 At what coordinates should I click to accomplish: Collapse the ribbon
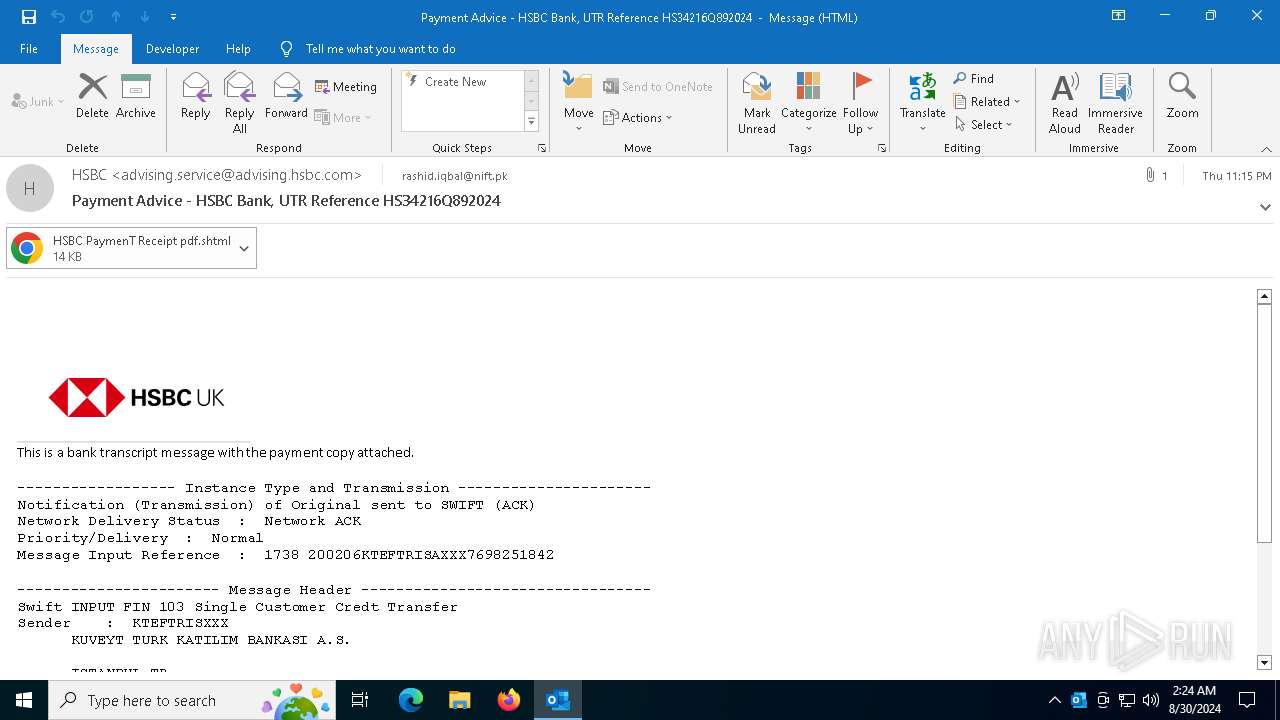click(1266, 149)
